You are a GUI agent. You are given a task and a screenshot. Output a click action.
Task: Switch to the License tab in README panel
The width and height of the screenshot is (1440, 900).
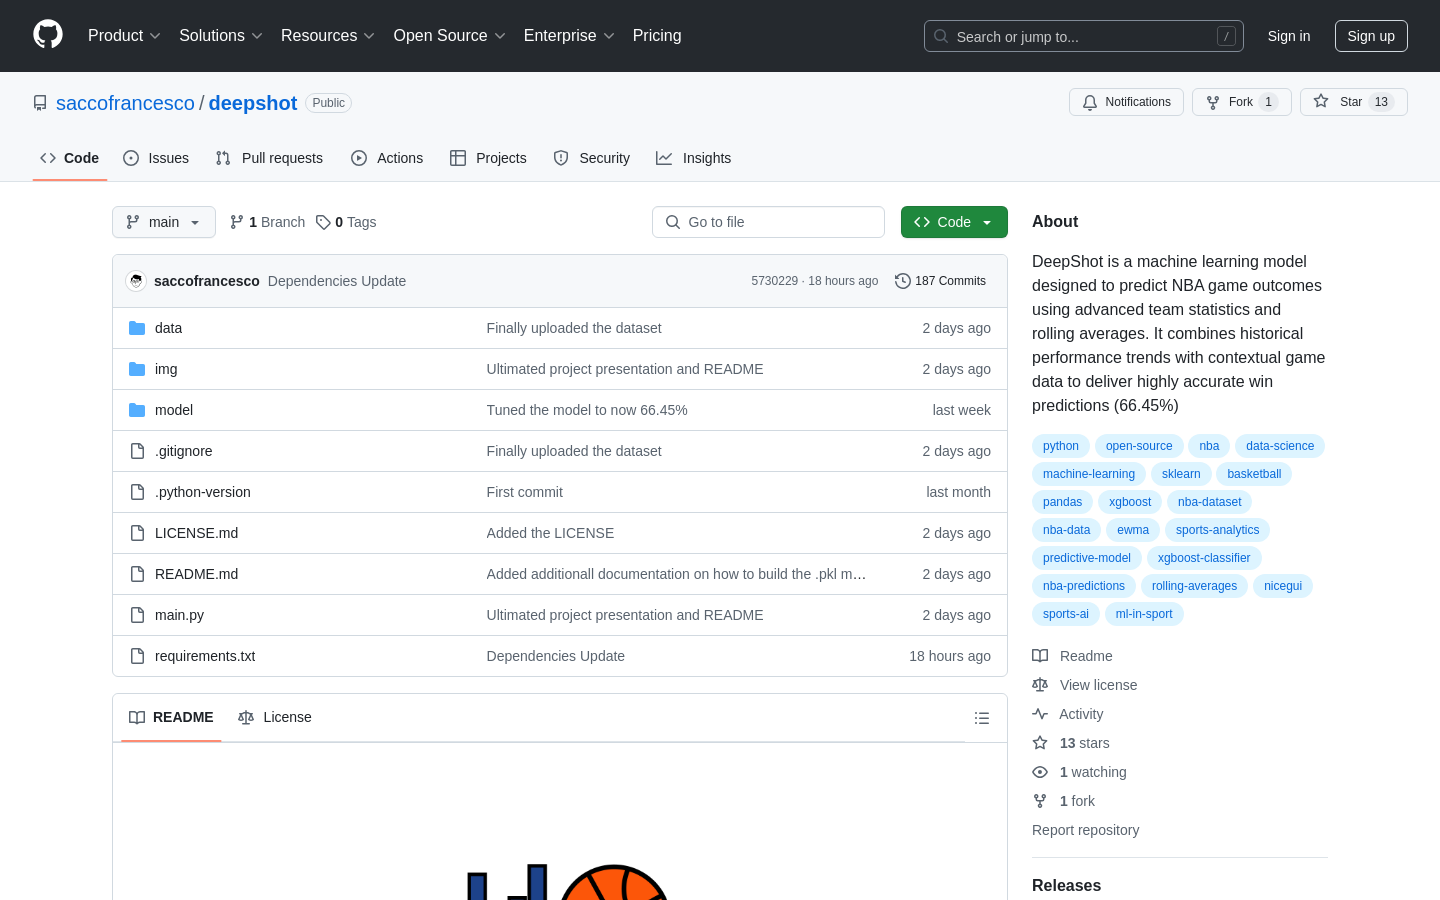pyautogui.click(x=275, y=717)
